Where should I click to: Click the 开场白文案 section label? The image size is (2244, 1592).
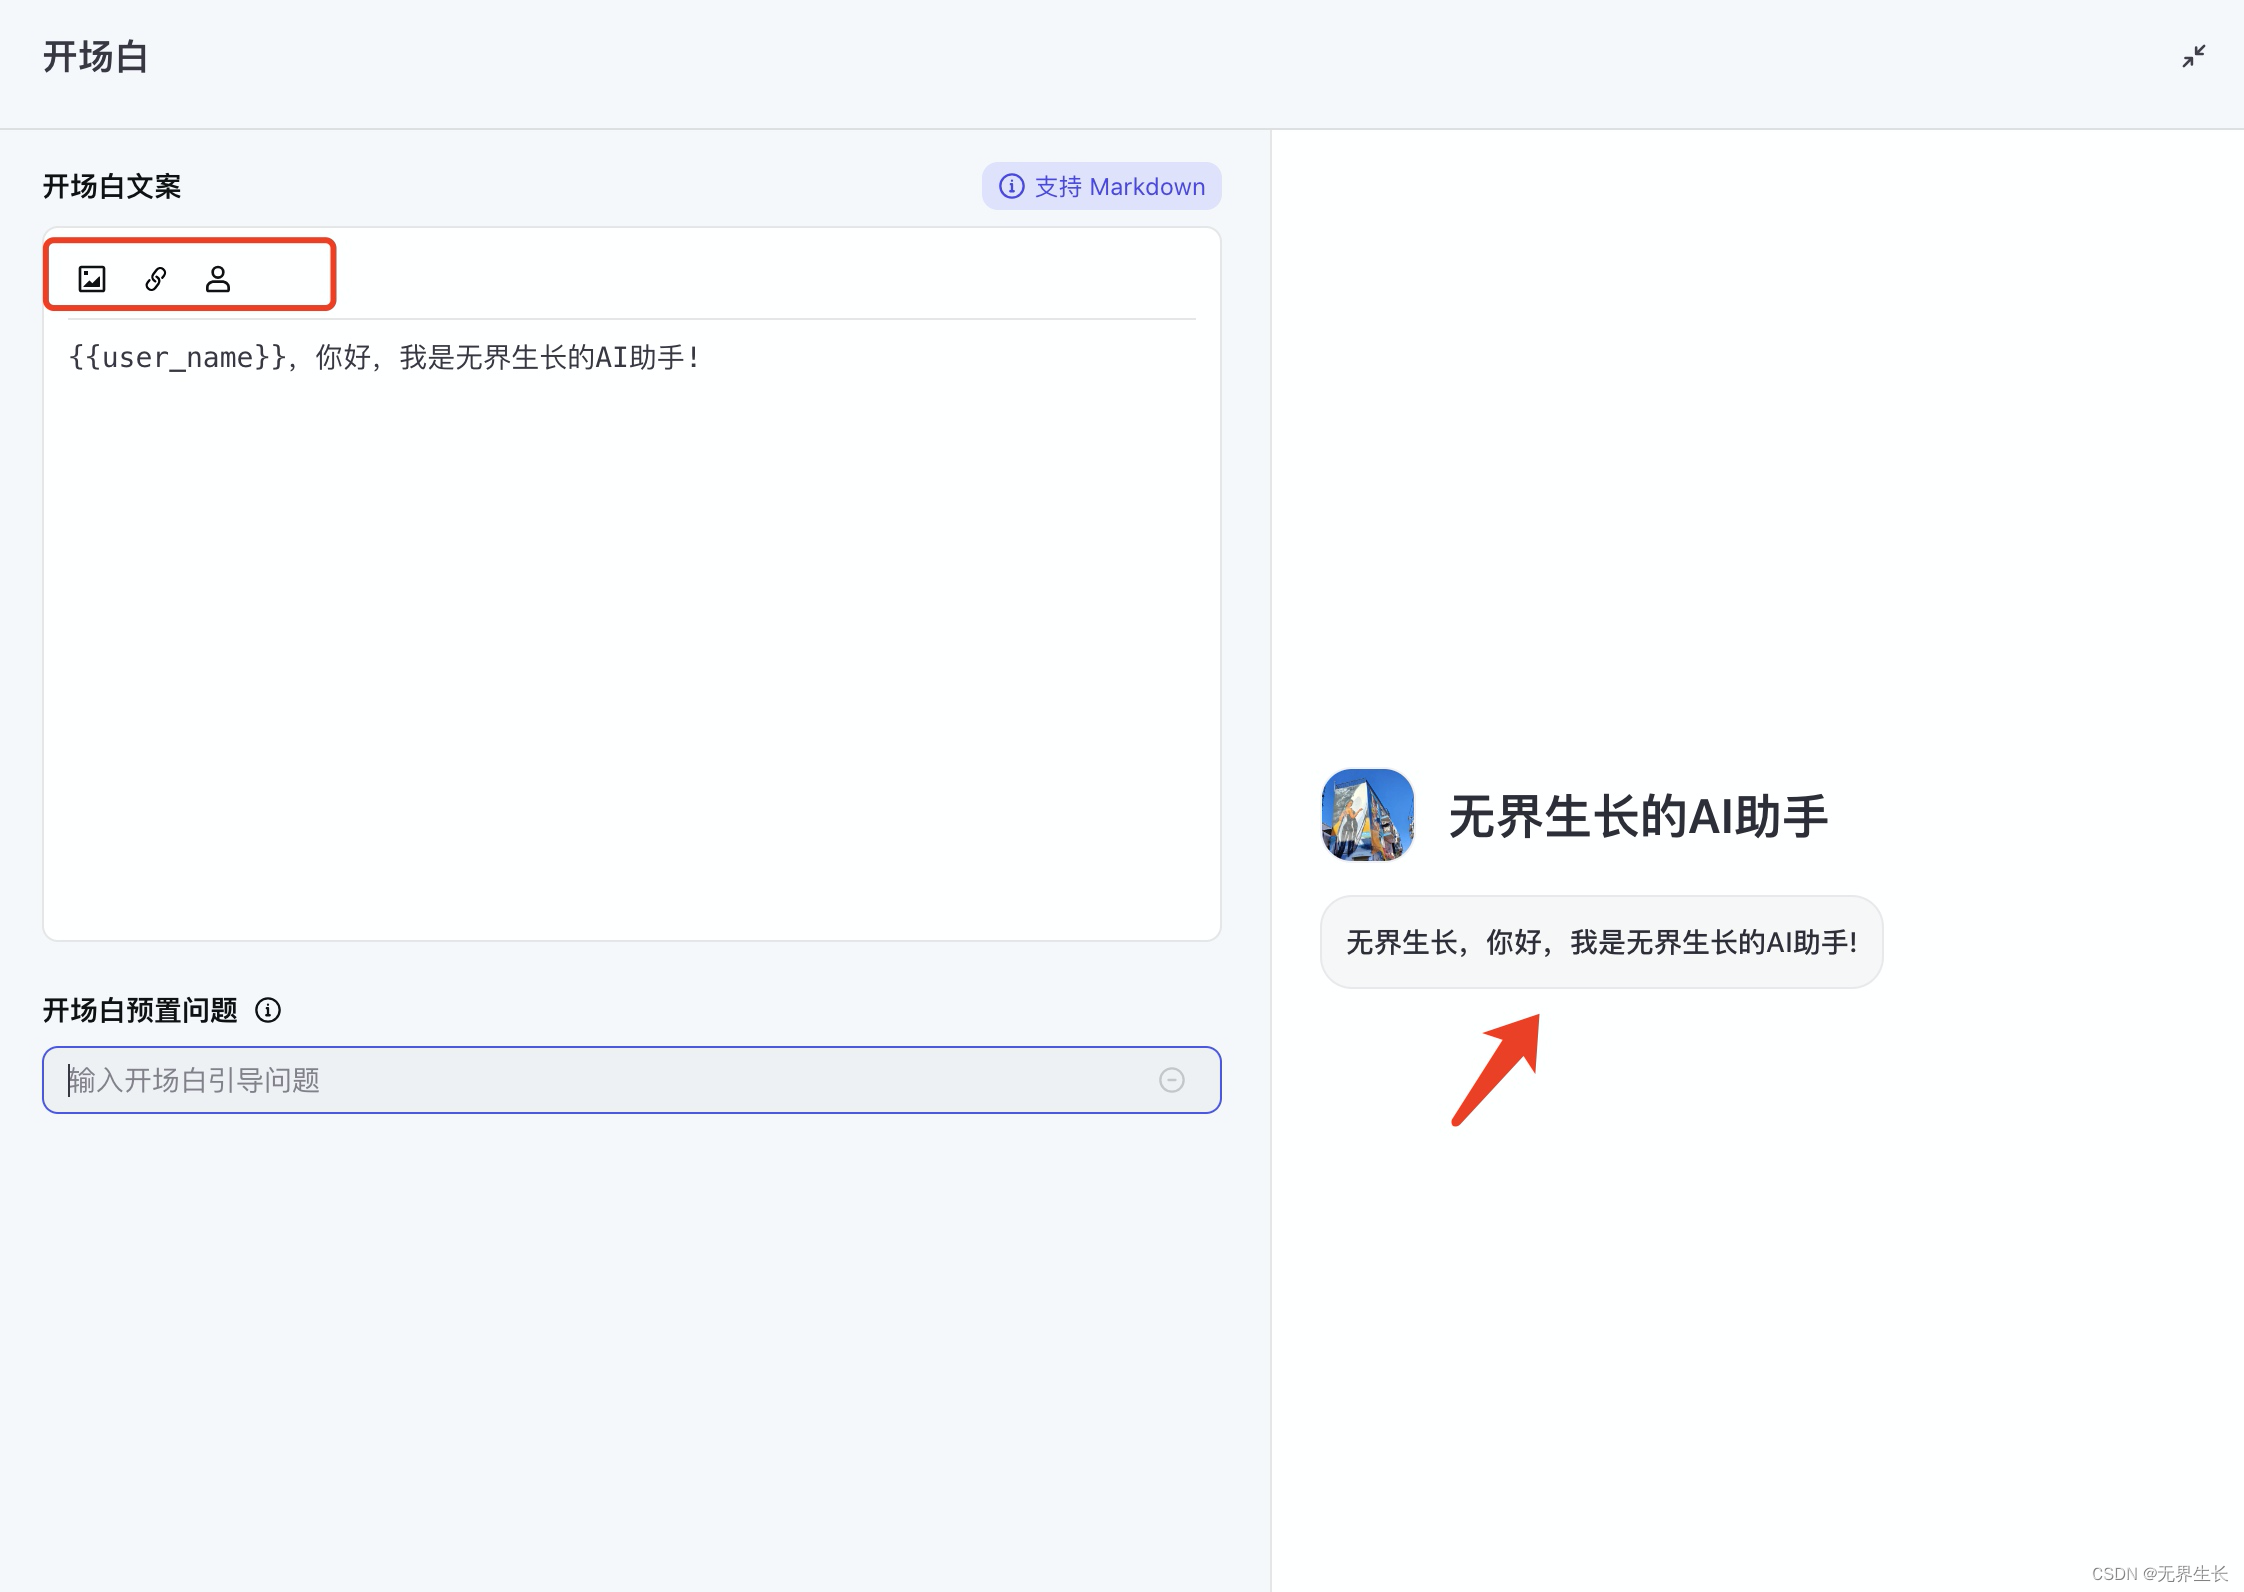112,187
